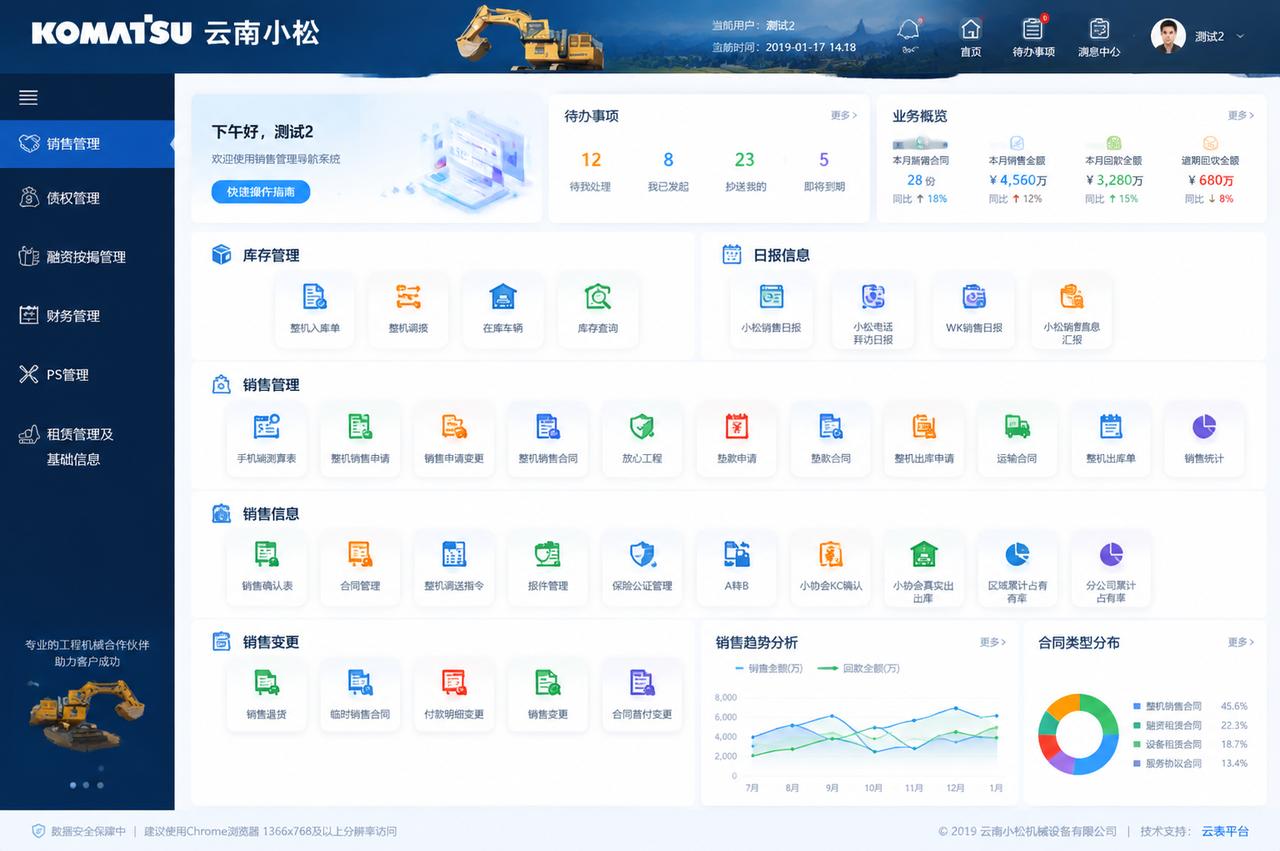Open 临时销售合同 icon
The width and height of the screenshot is (1280, 851).
coord(360,683)
